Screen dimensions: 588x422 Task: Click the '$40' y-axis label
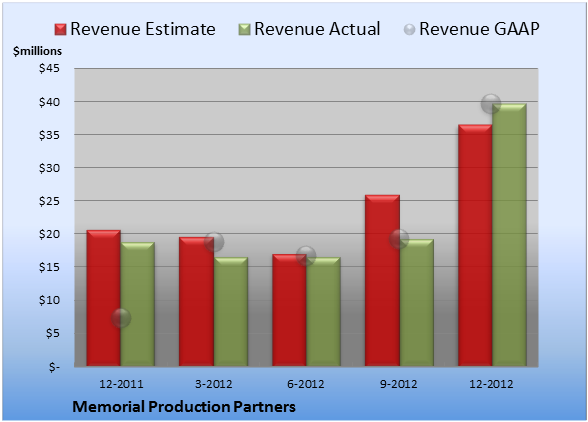coord(49,102)
